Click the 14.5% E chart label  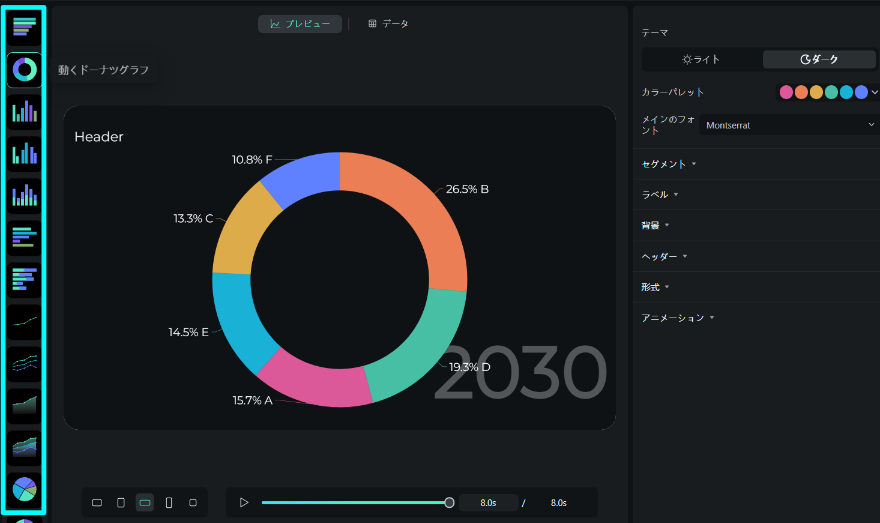click(189, 332)
